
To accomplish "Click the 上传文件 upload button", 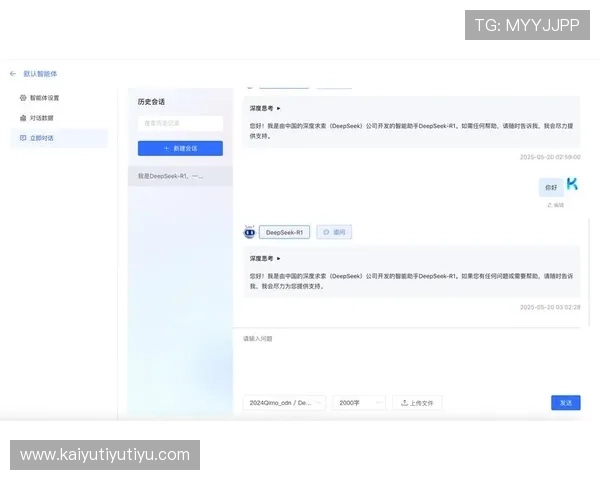I will 417,403.
